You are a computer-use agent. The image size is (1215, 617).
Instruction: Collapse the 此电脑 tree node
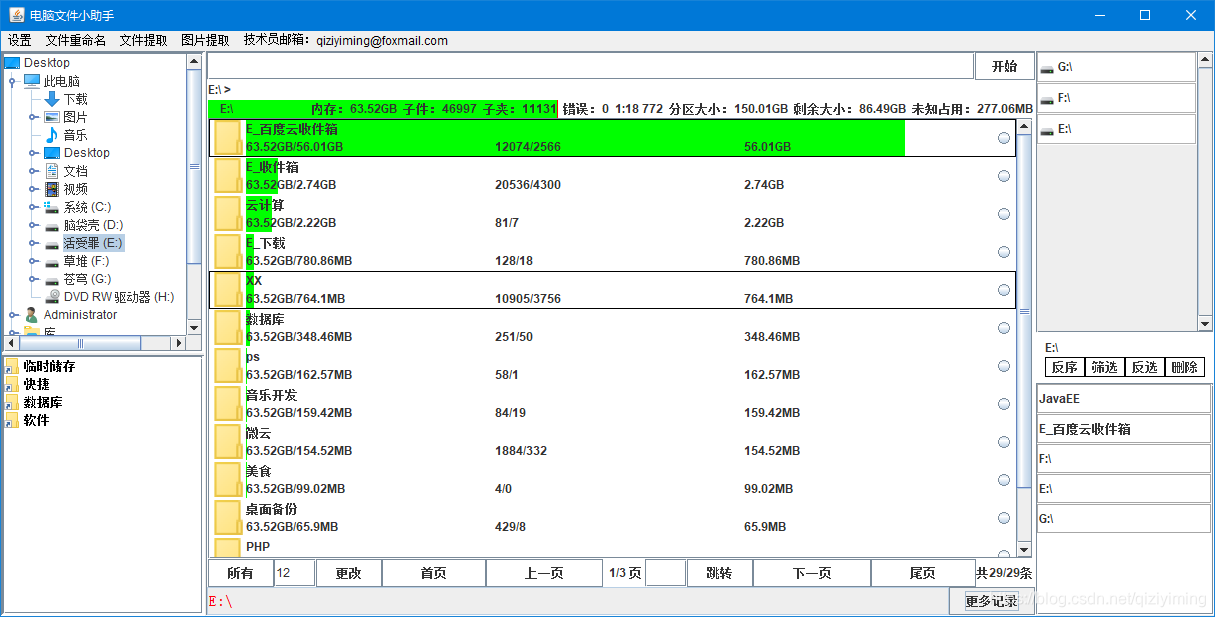13,81
